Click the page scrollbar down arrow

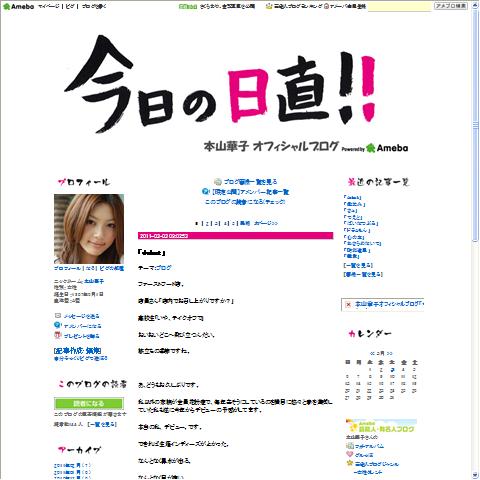tap(476, 475)
